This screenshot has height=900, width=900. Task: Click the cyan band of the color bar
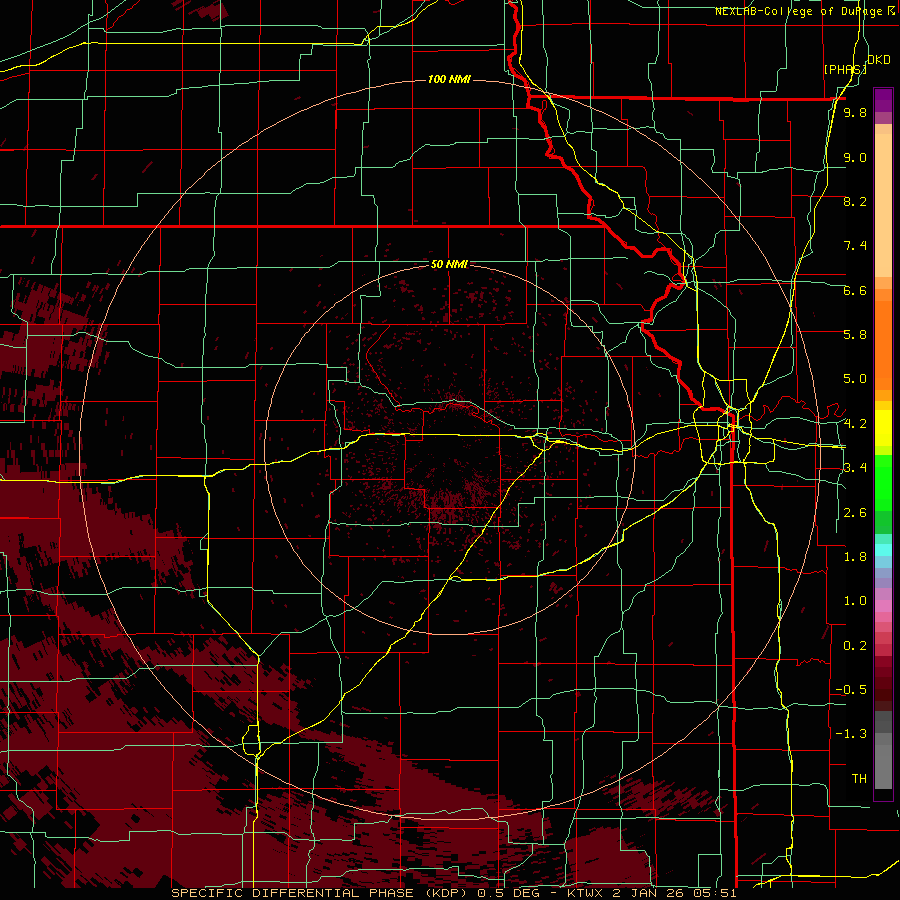(x=883, y=550)
